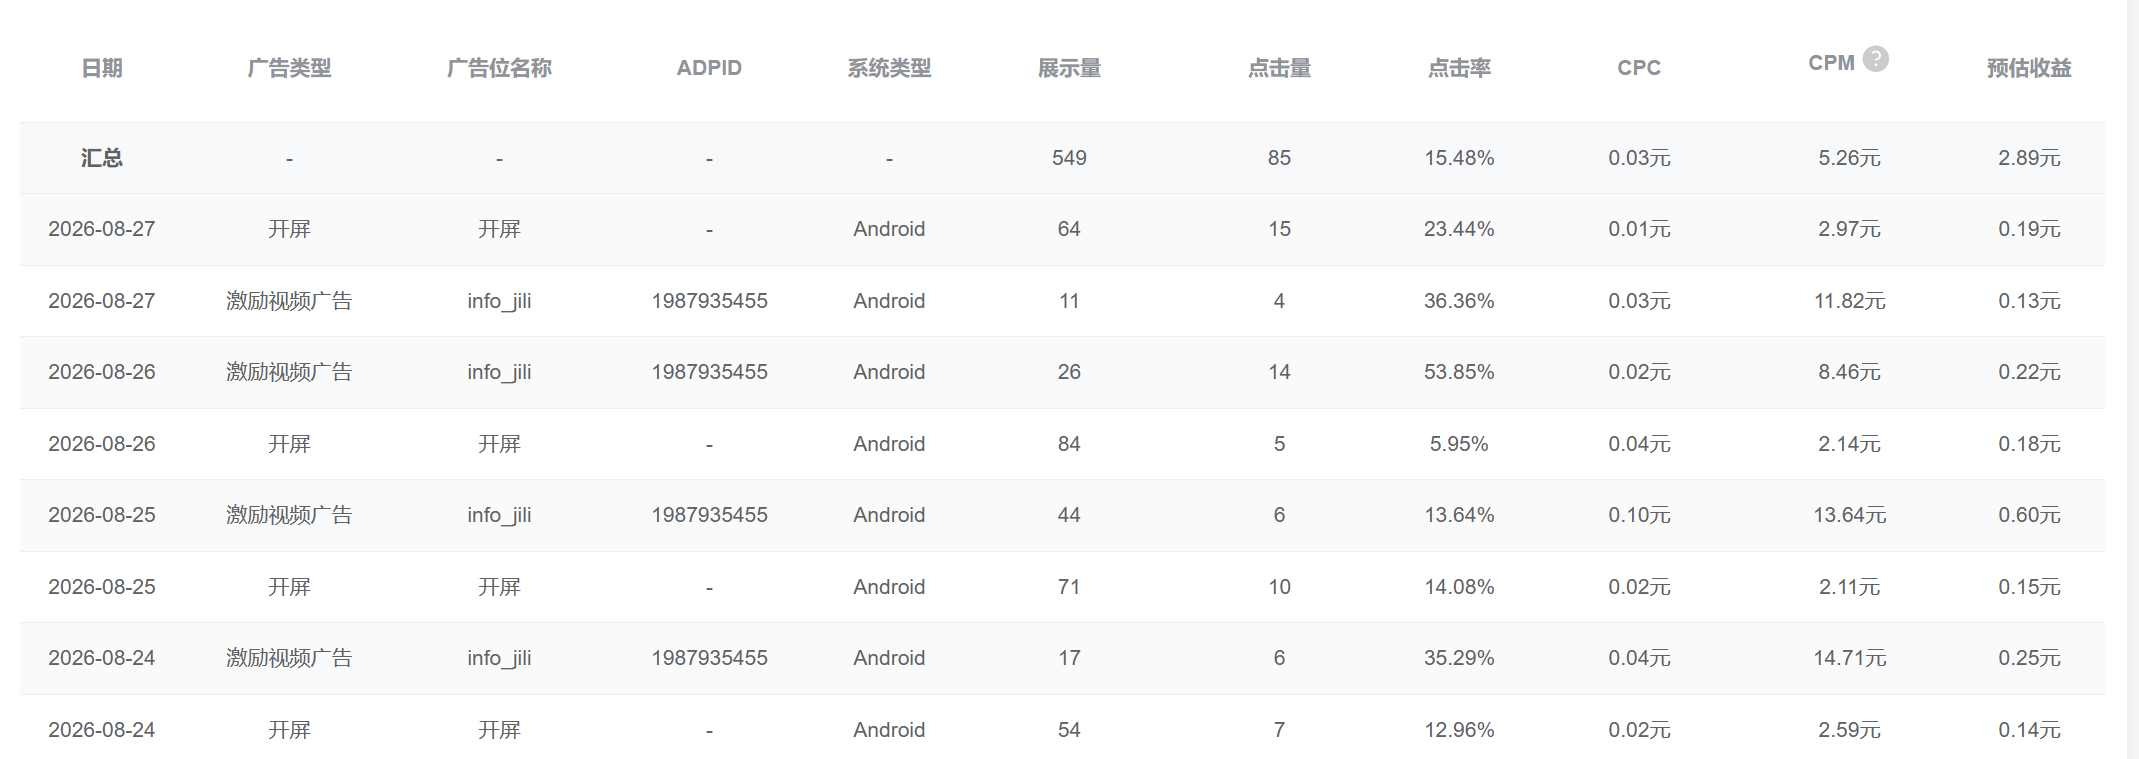Click the 点击量 column header
Screen dimensions: 2139x759
tap(1279, 68)
